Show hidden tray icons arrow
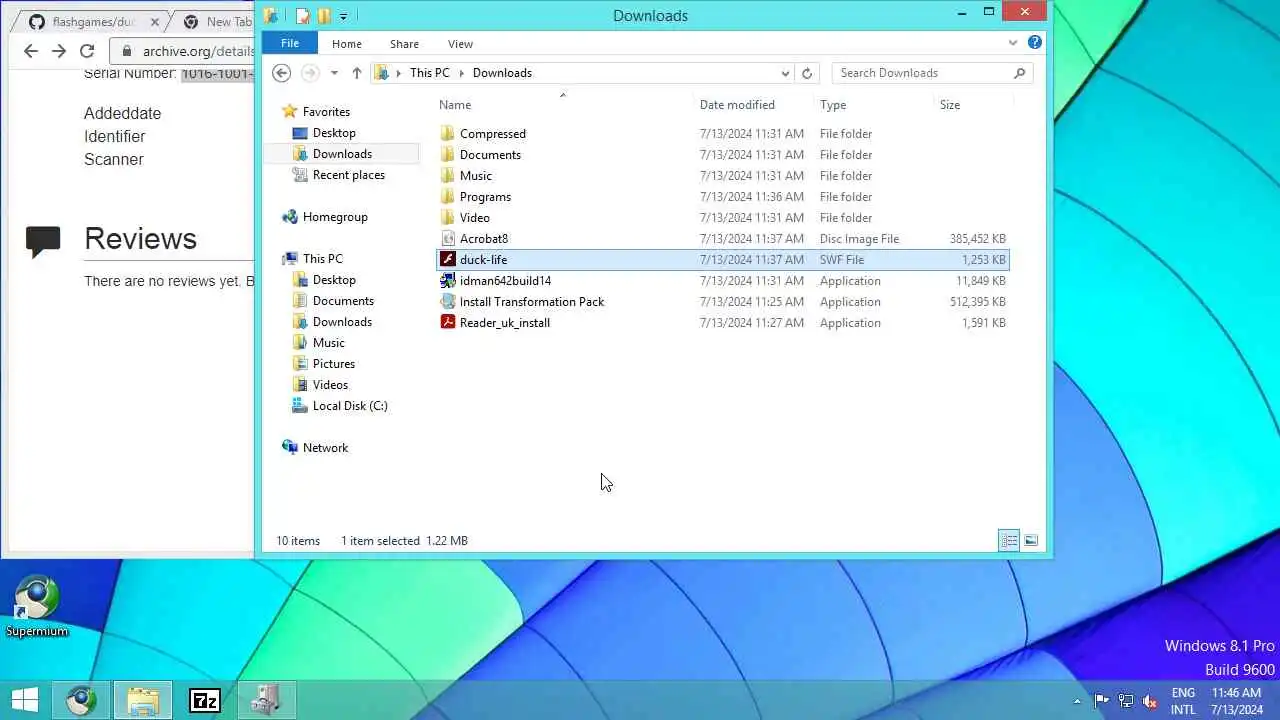The width and height of the screenshot is (1280, 720). click(x=1077, y=701)
